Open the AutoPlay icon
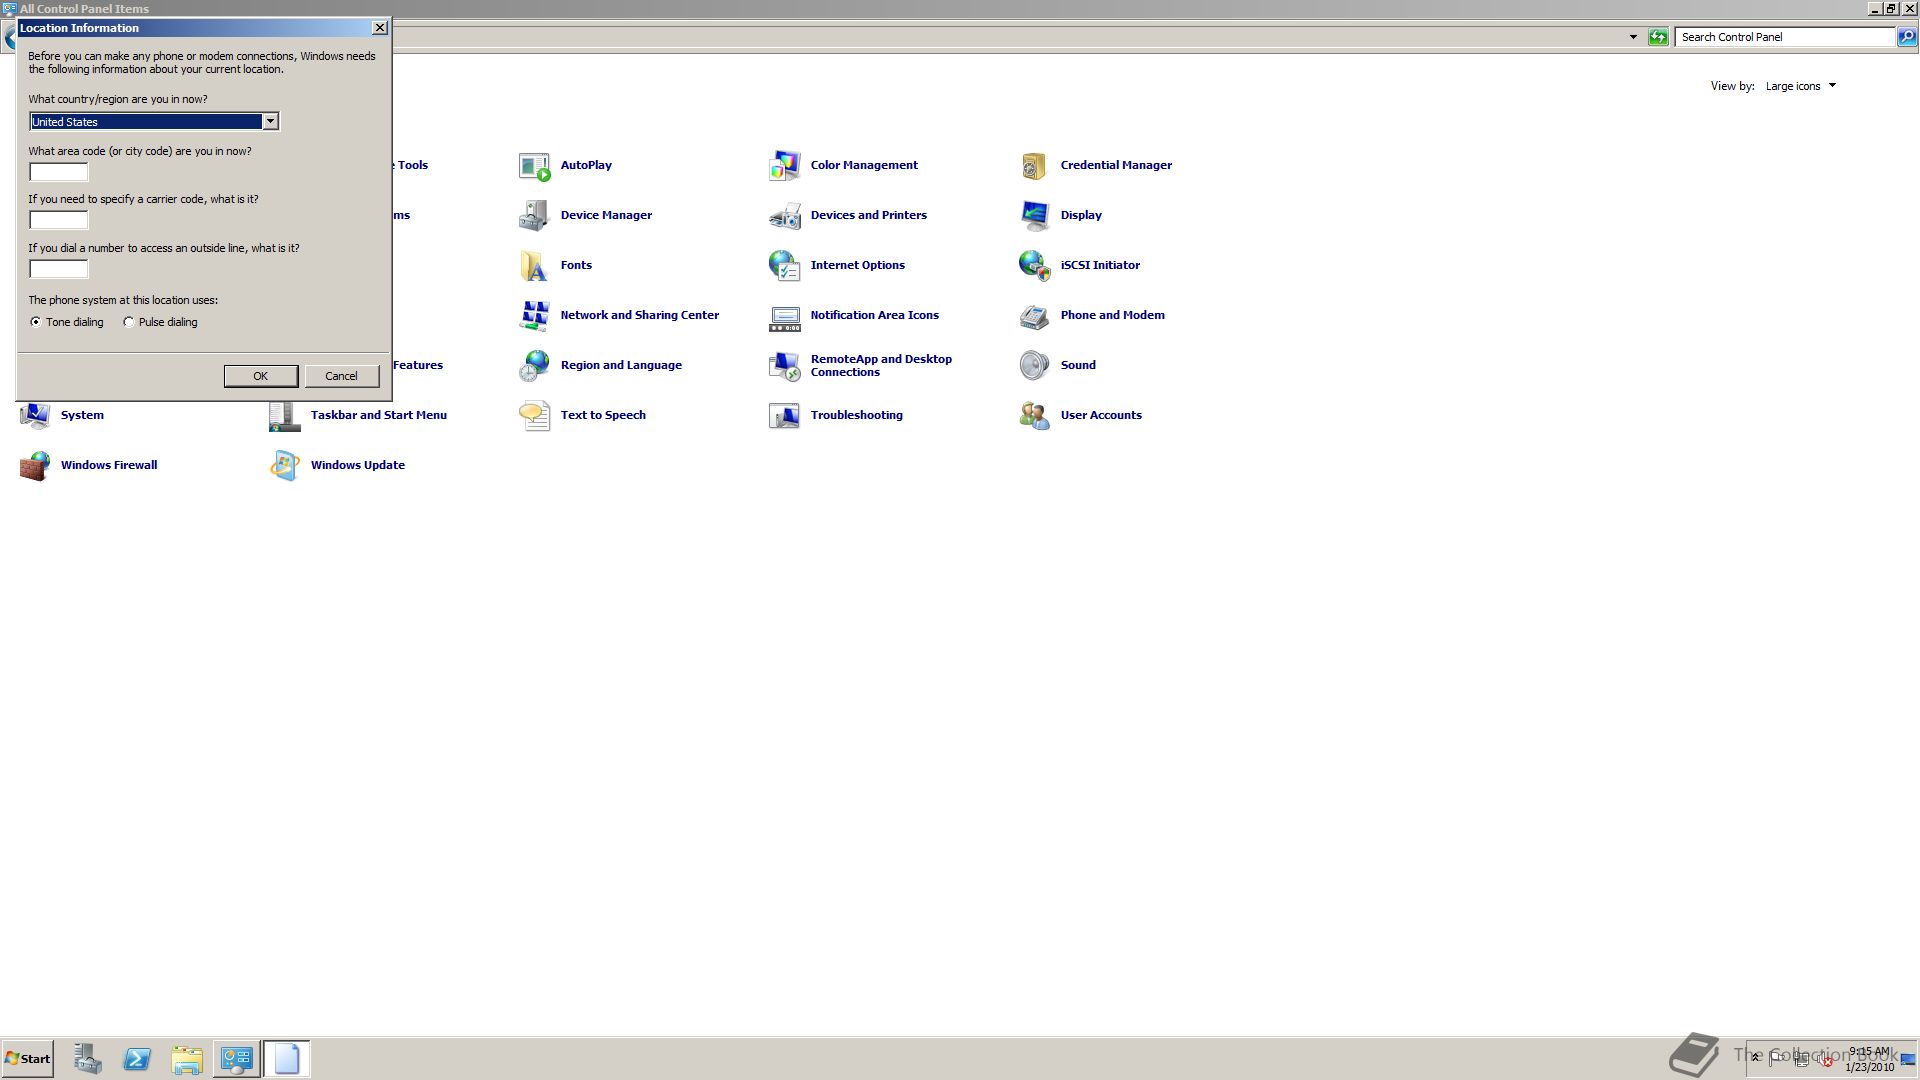This screenshot has width=1920, height=1080. pos(535,166)
